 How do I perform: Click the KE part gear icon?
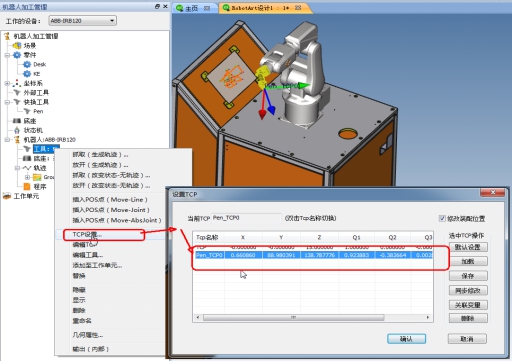click(27, 74)
